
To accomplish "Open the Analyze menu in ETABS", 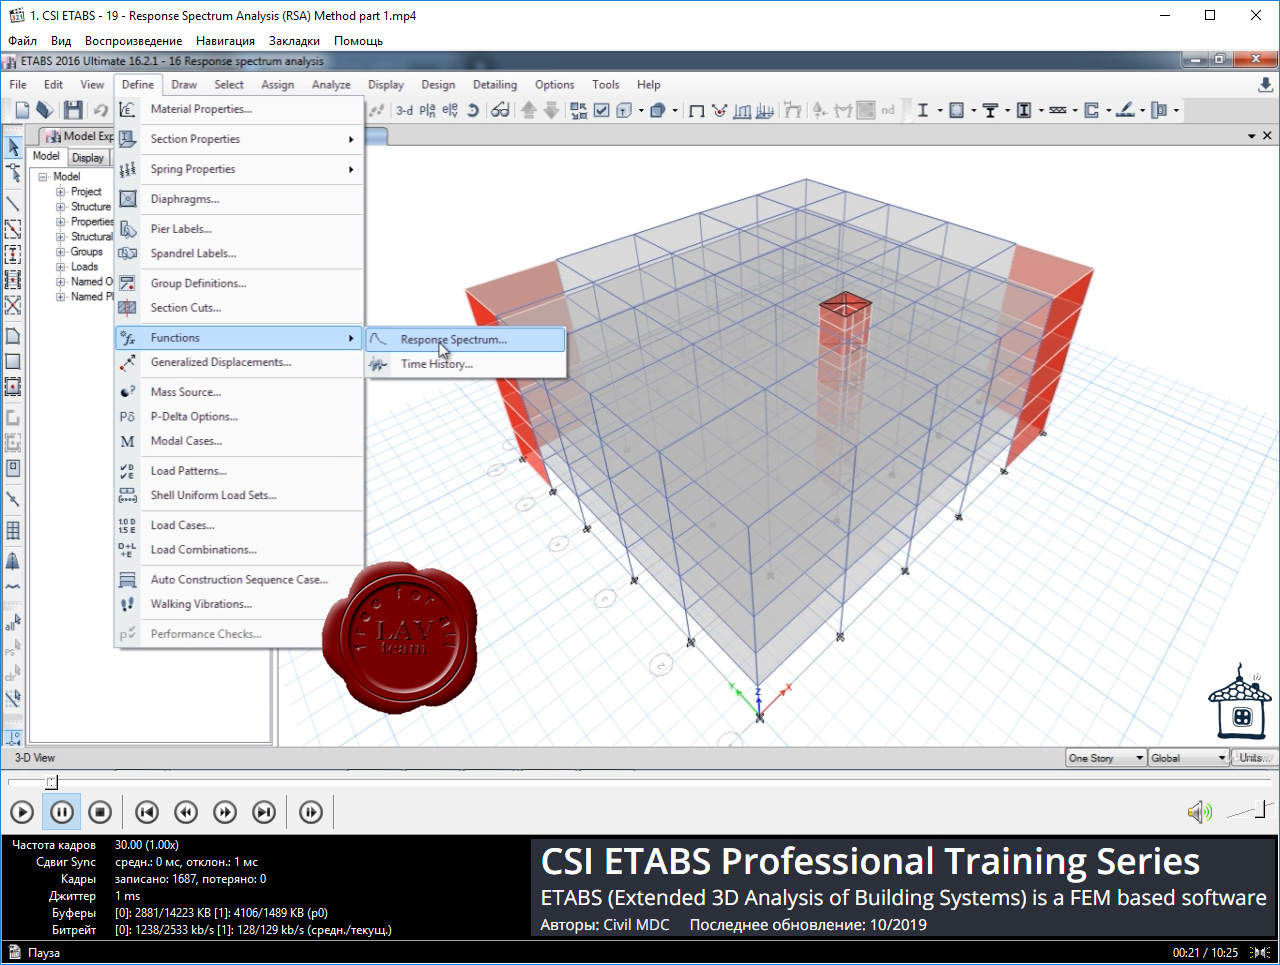I will point(331,85).
